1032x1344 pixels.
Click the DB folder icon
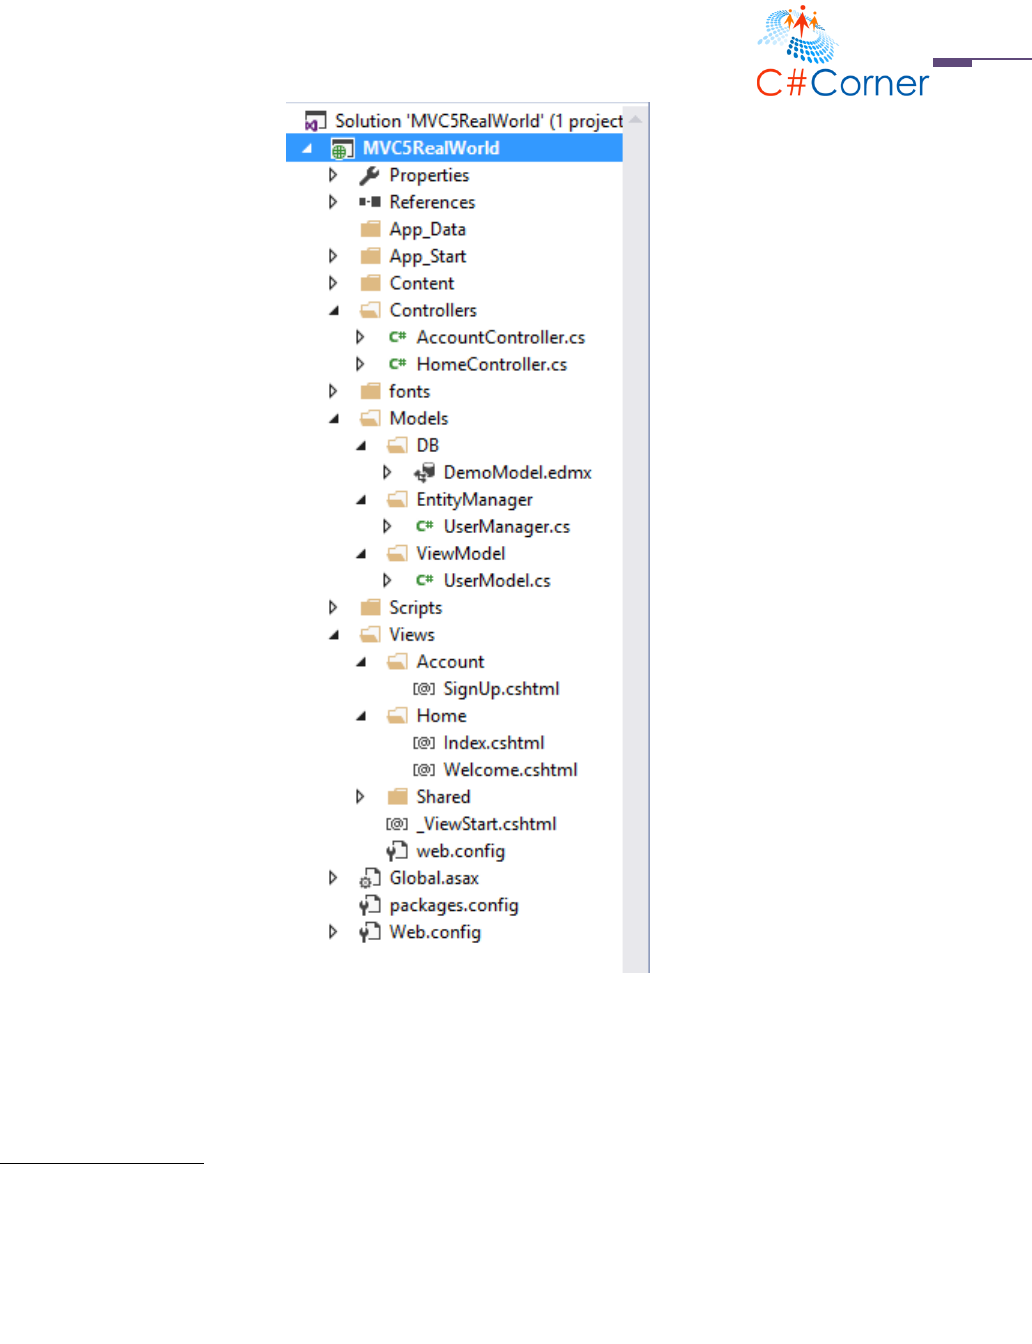pyautogui.click(x=397, y=445)
